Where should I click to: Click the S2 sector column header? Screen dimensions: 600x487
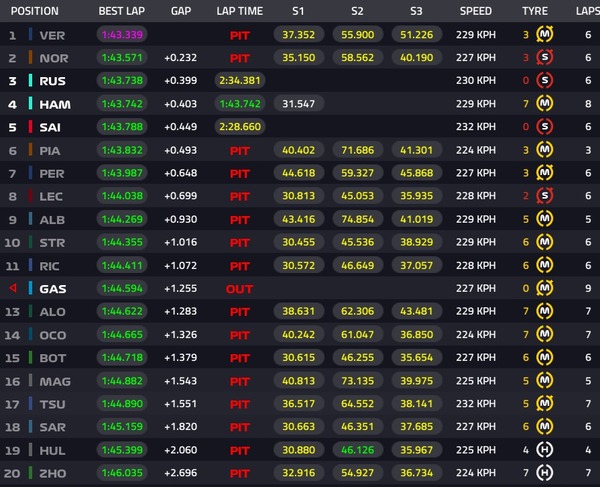[357, 11]
